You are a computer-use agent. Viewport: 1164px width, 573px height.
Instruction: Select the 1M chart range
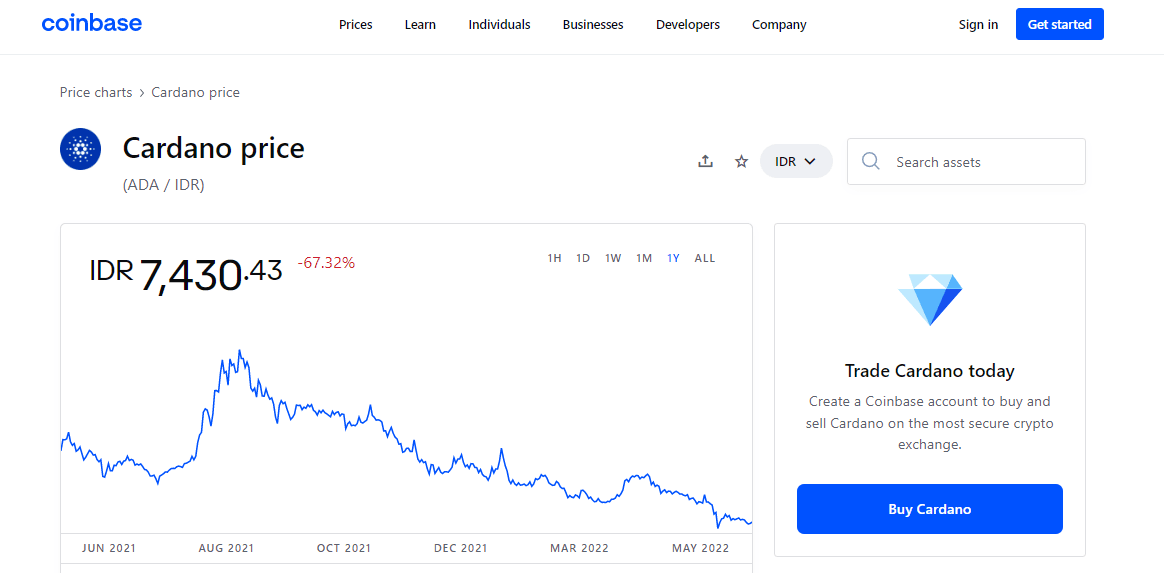[644, 258]
